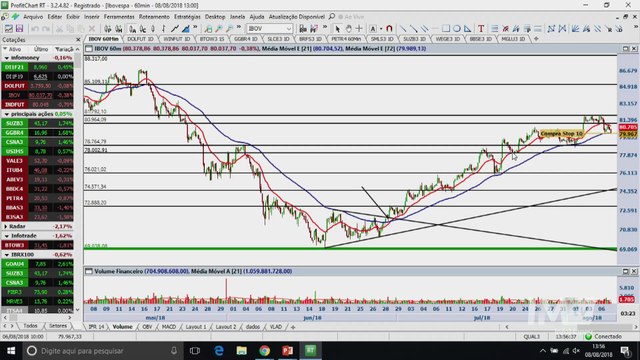Maximize the Volume Financeiro panel
The height and width of the screenshot is (360, 640).
point(626,271)
